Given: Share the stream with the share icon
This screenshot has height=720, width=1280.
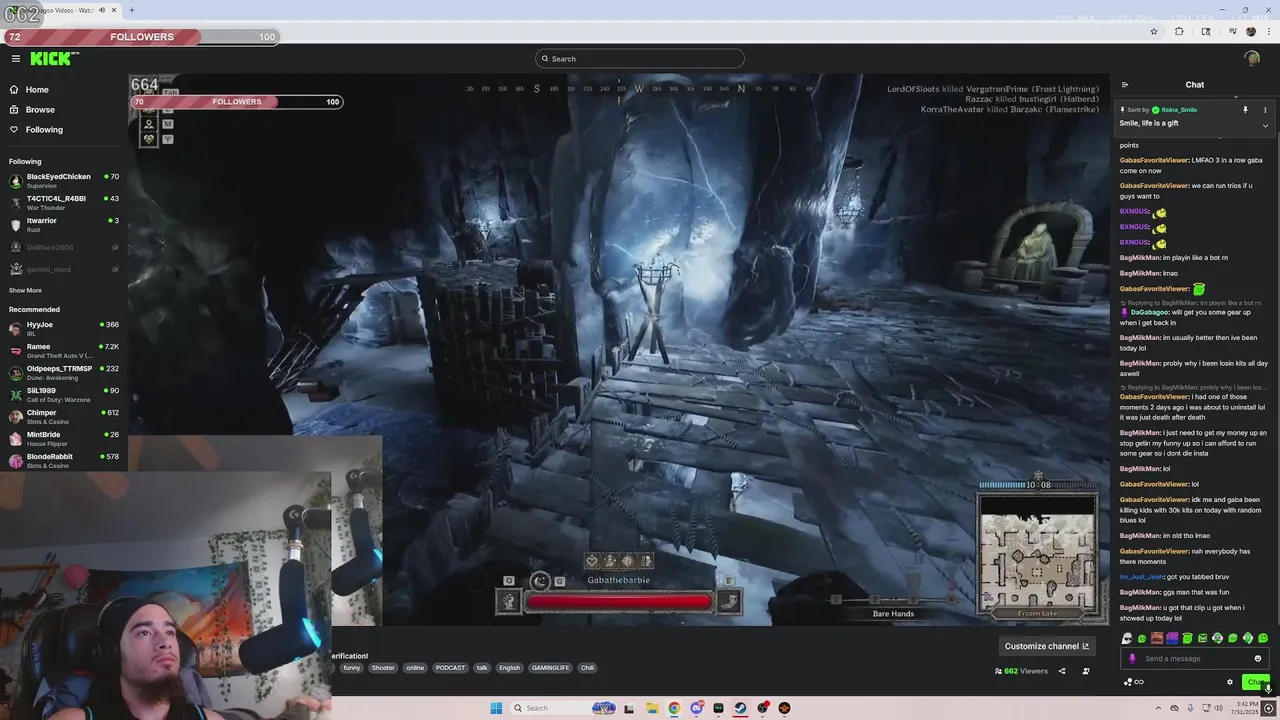Looking at the screenshot, I should [x=1062, y=671].
